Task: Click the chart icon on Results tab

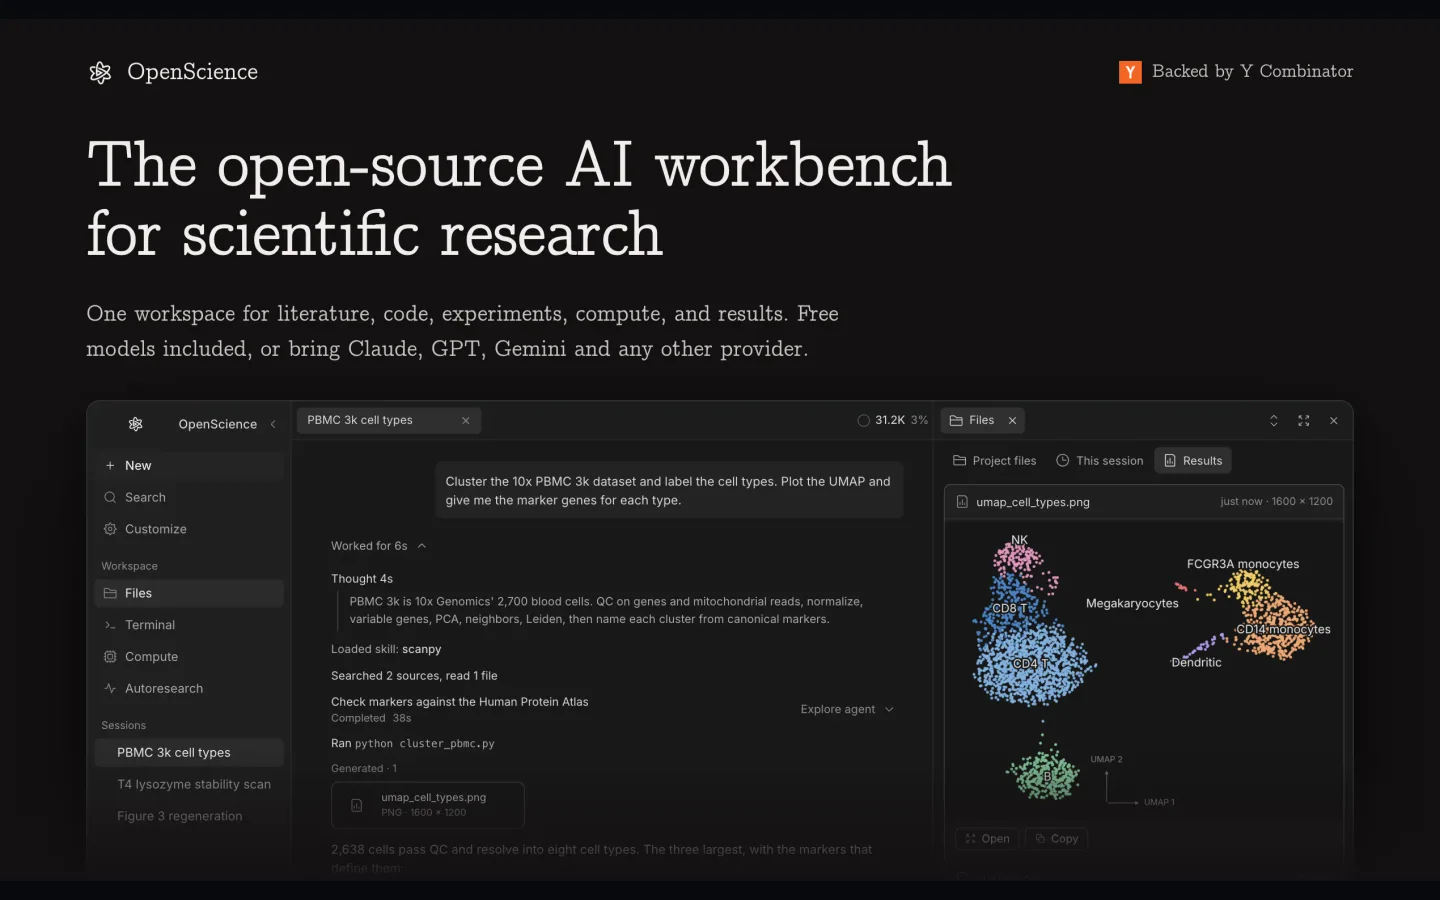Action: [x=1170, y=461]
